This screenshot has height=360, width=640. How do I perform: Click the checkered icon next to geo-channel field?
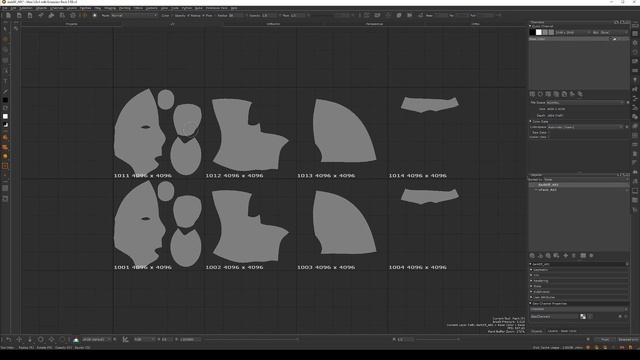click(x=583, y=316)
